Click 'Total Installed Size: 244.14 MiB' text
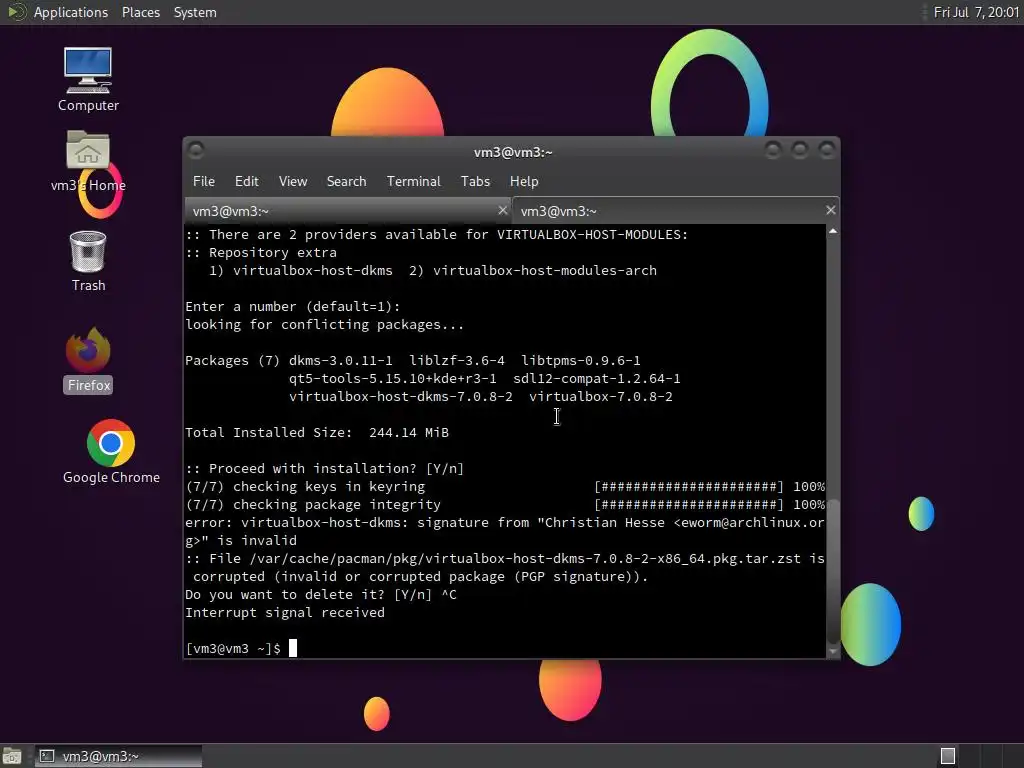Viewport: 1024px width, 768px height. click(x=317, y=432)
